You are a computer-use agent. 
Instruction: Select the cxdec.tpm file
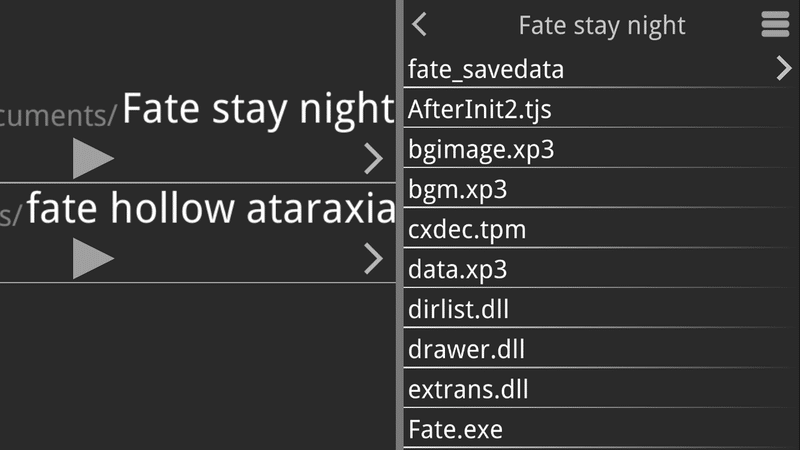point(467,230)
